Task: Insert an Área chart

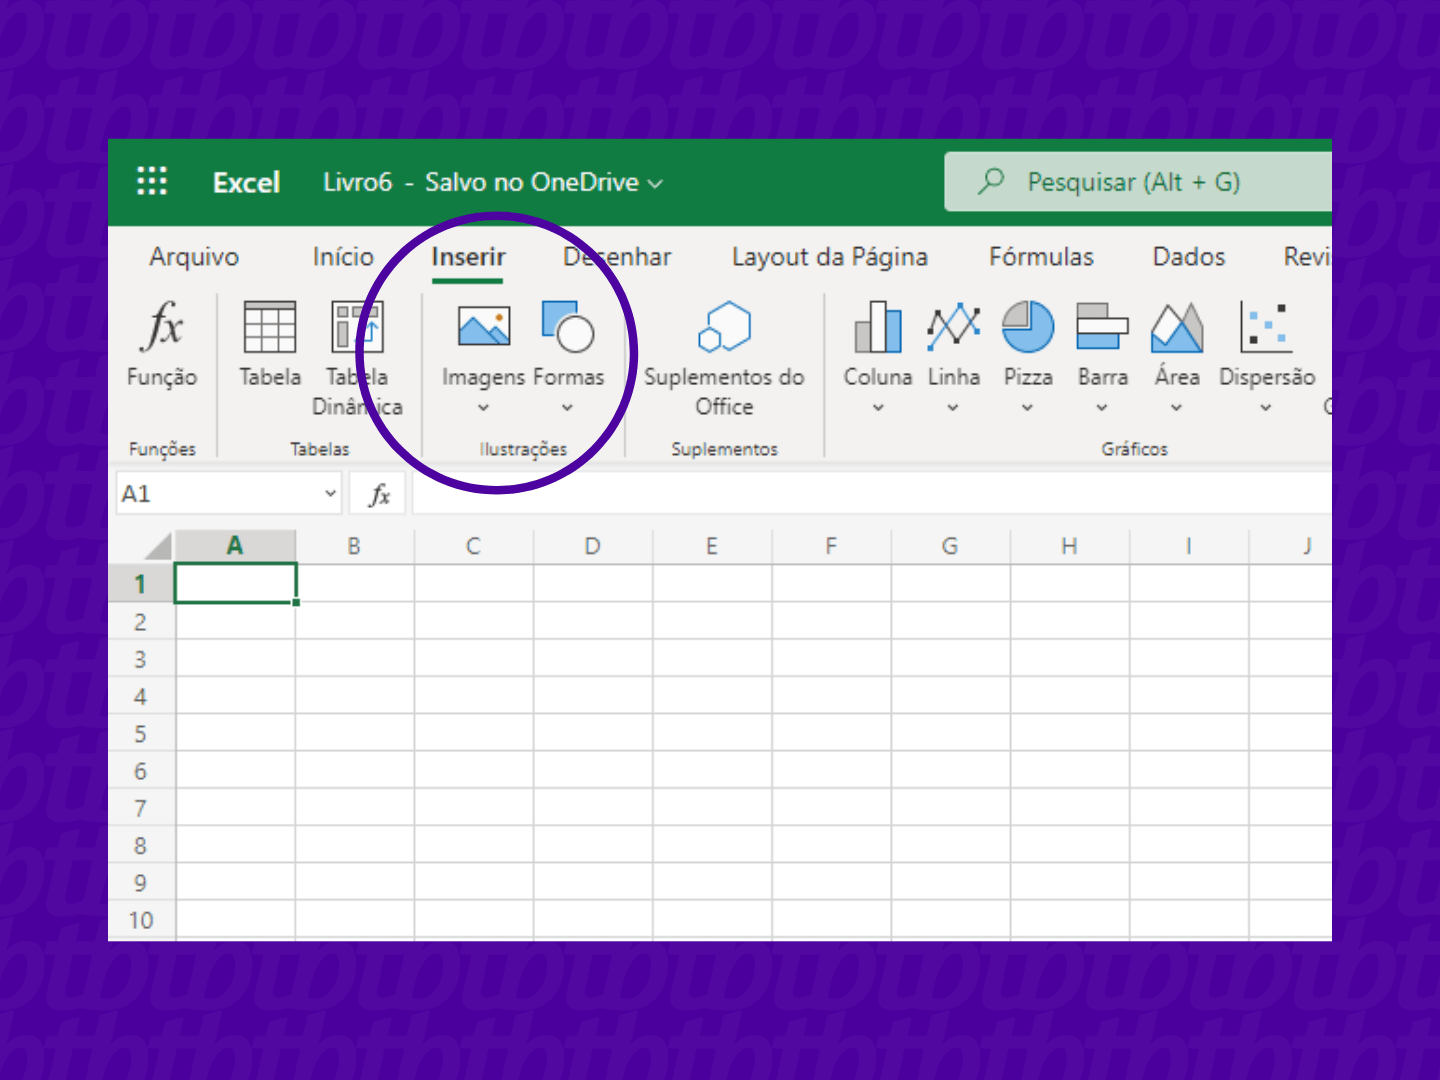Action: point(1177,340)
